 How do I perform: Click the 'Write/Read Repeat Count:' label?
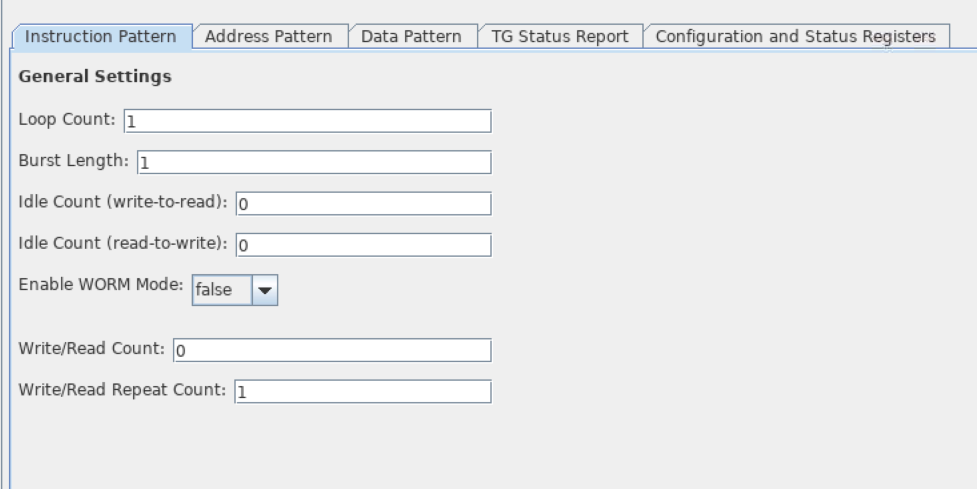pyautogui.click(x=123, y=390)
